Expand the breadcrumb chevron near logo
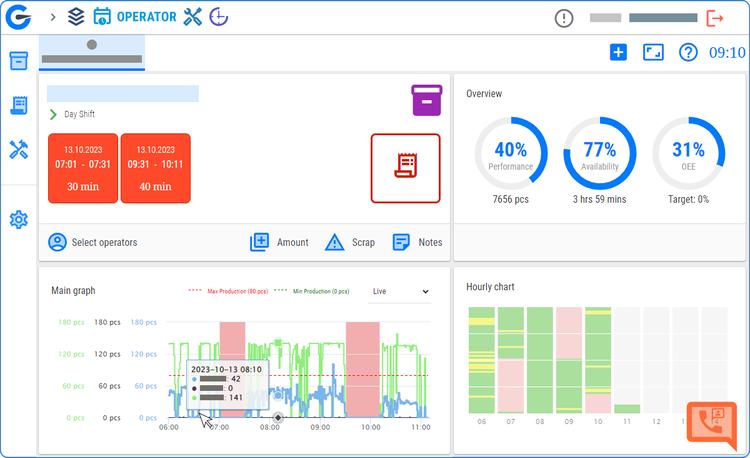 [52, 17]
